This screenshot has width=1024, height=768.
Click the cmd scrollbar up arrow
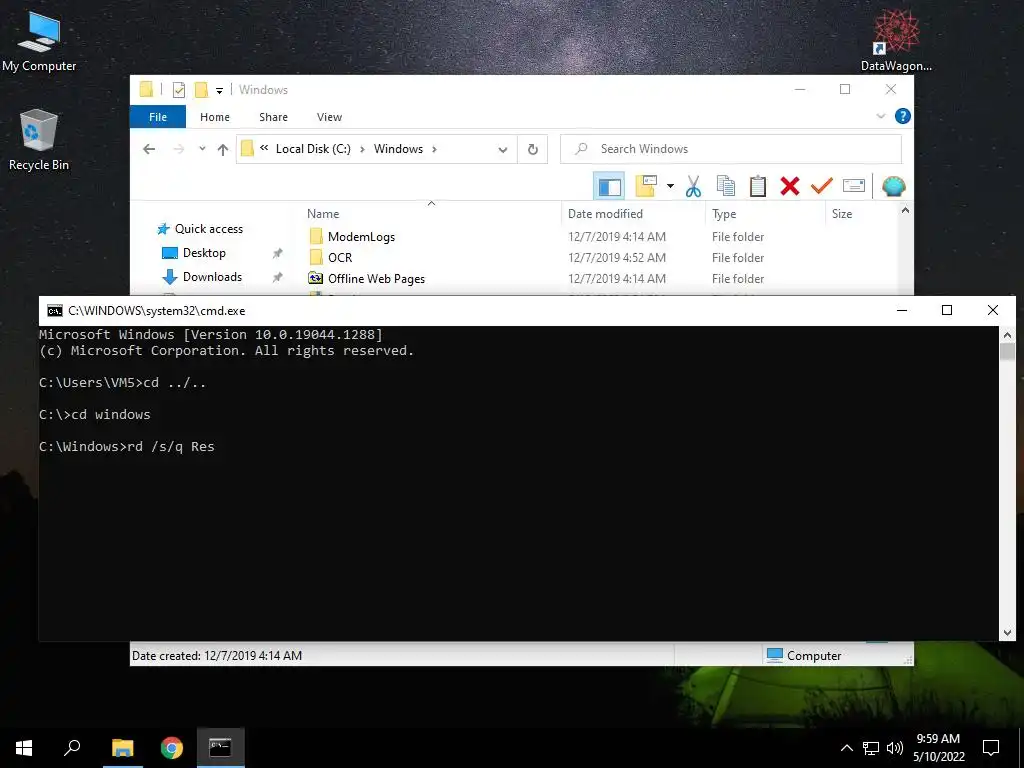coord(1007,334)
